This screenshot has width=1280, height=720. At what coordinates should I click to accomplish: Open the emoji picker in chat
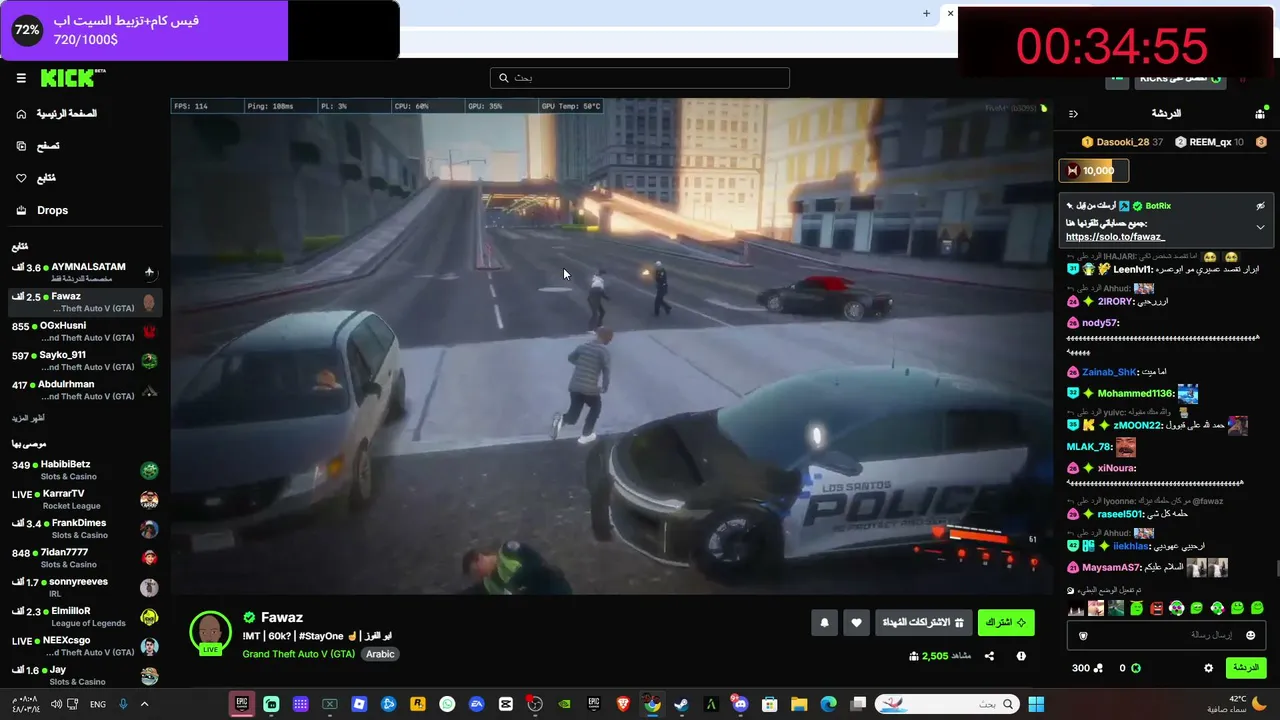click(1250, 635)
